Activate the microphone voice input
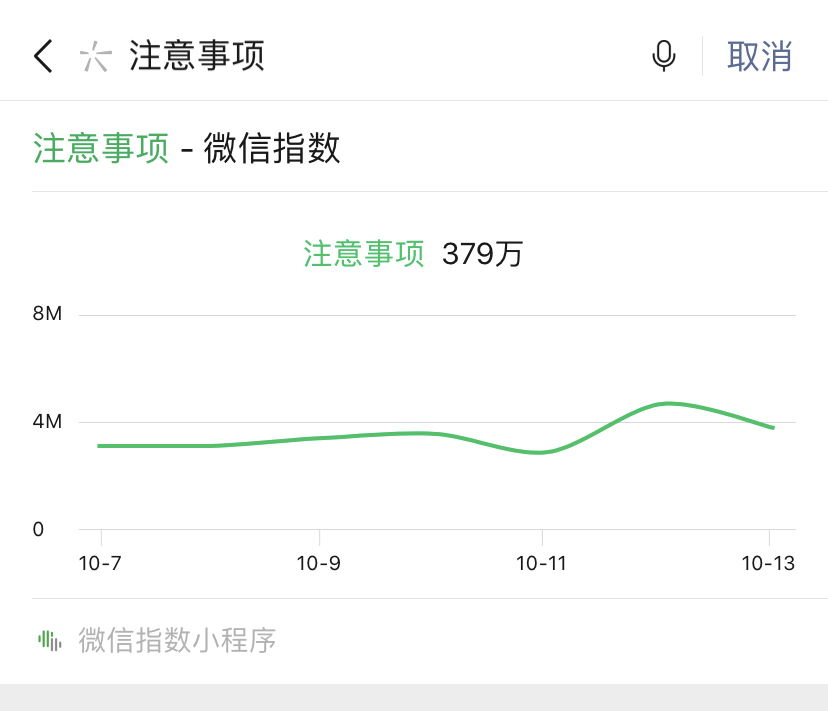The height and width of the screenshot is (711, 828). click(x=664, y=56)
